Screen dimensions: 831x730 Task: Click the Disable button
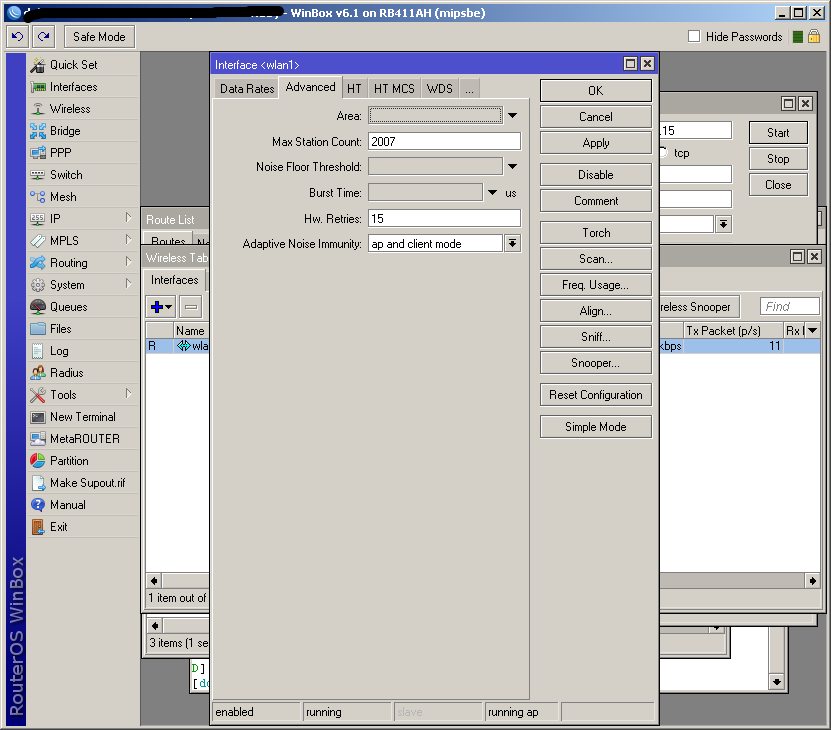click(596, 175)
